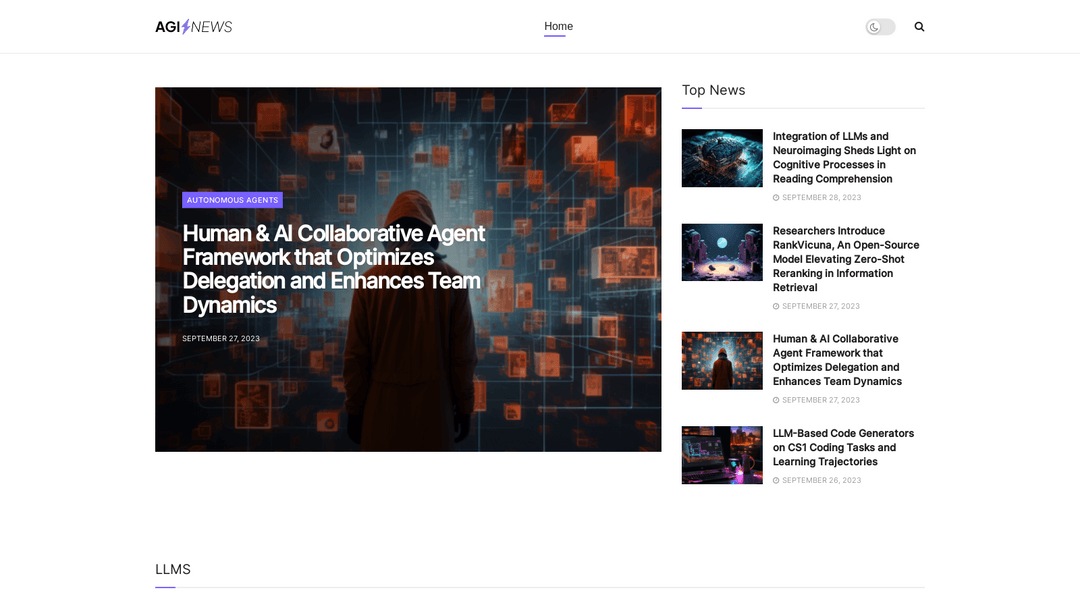Viewport: 1080px width, 608px height.
Task: Open the LLMs and Neuroimaging article thumbnail
Action: point(722,158)
